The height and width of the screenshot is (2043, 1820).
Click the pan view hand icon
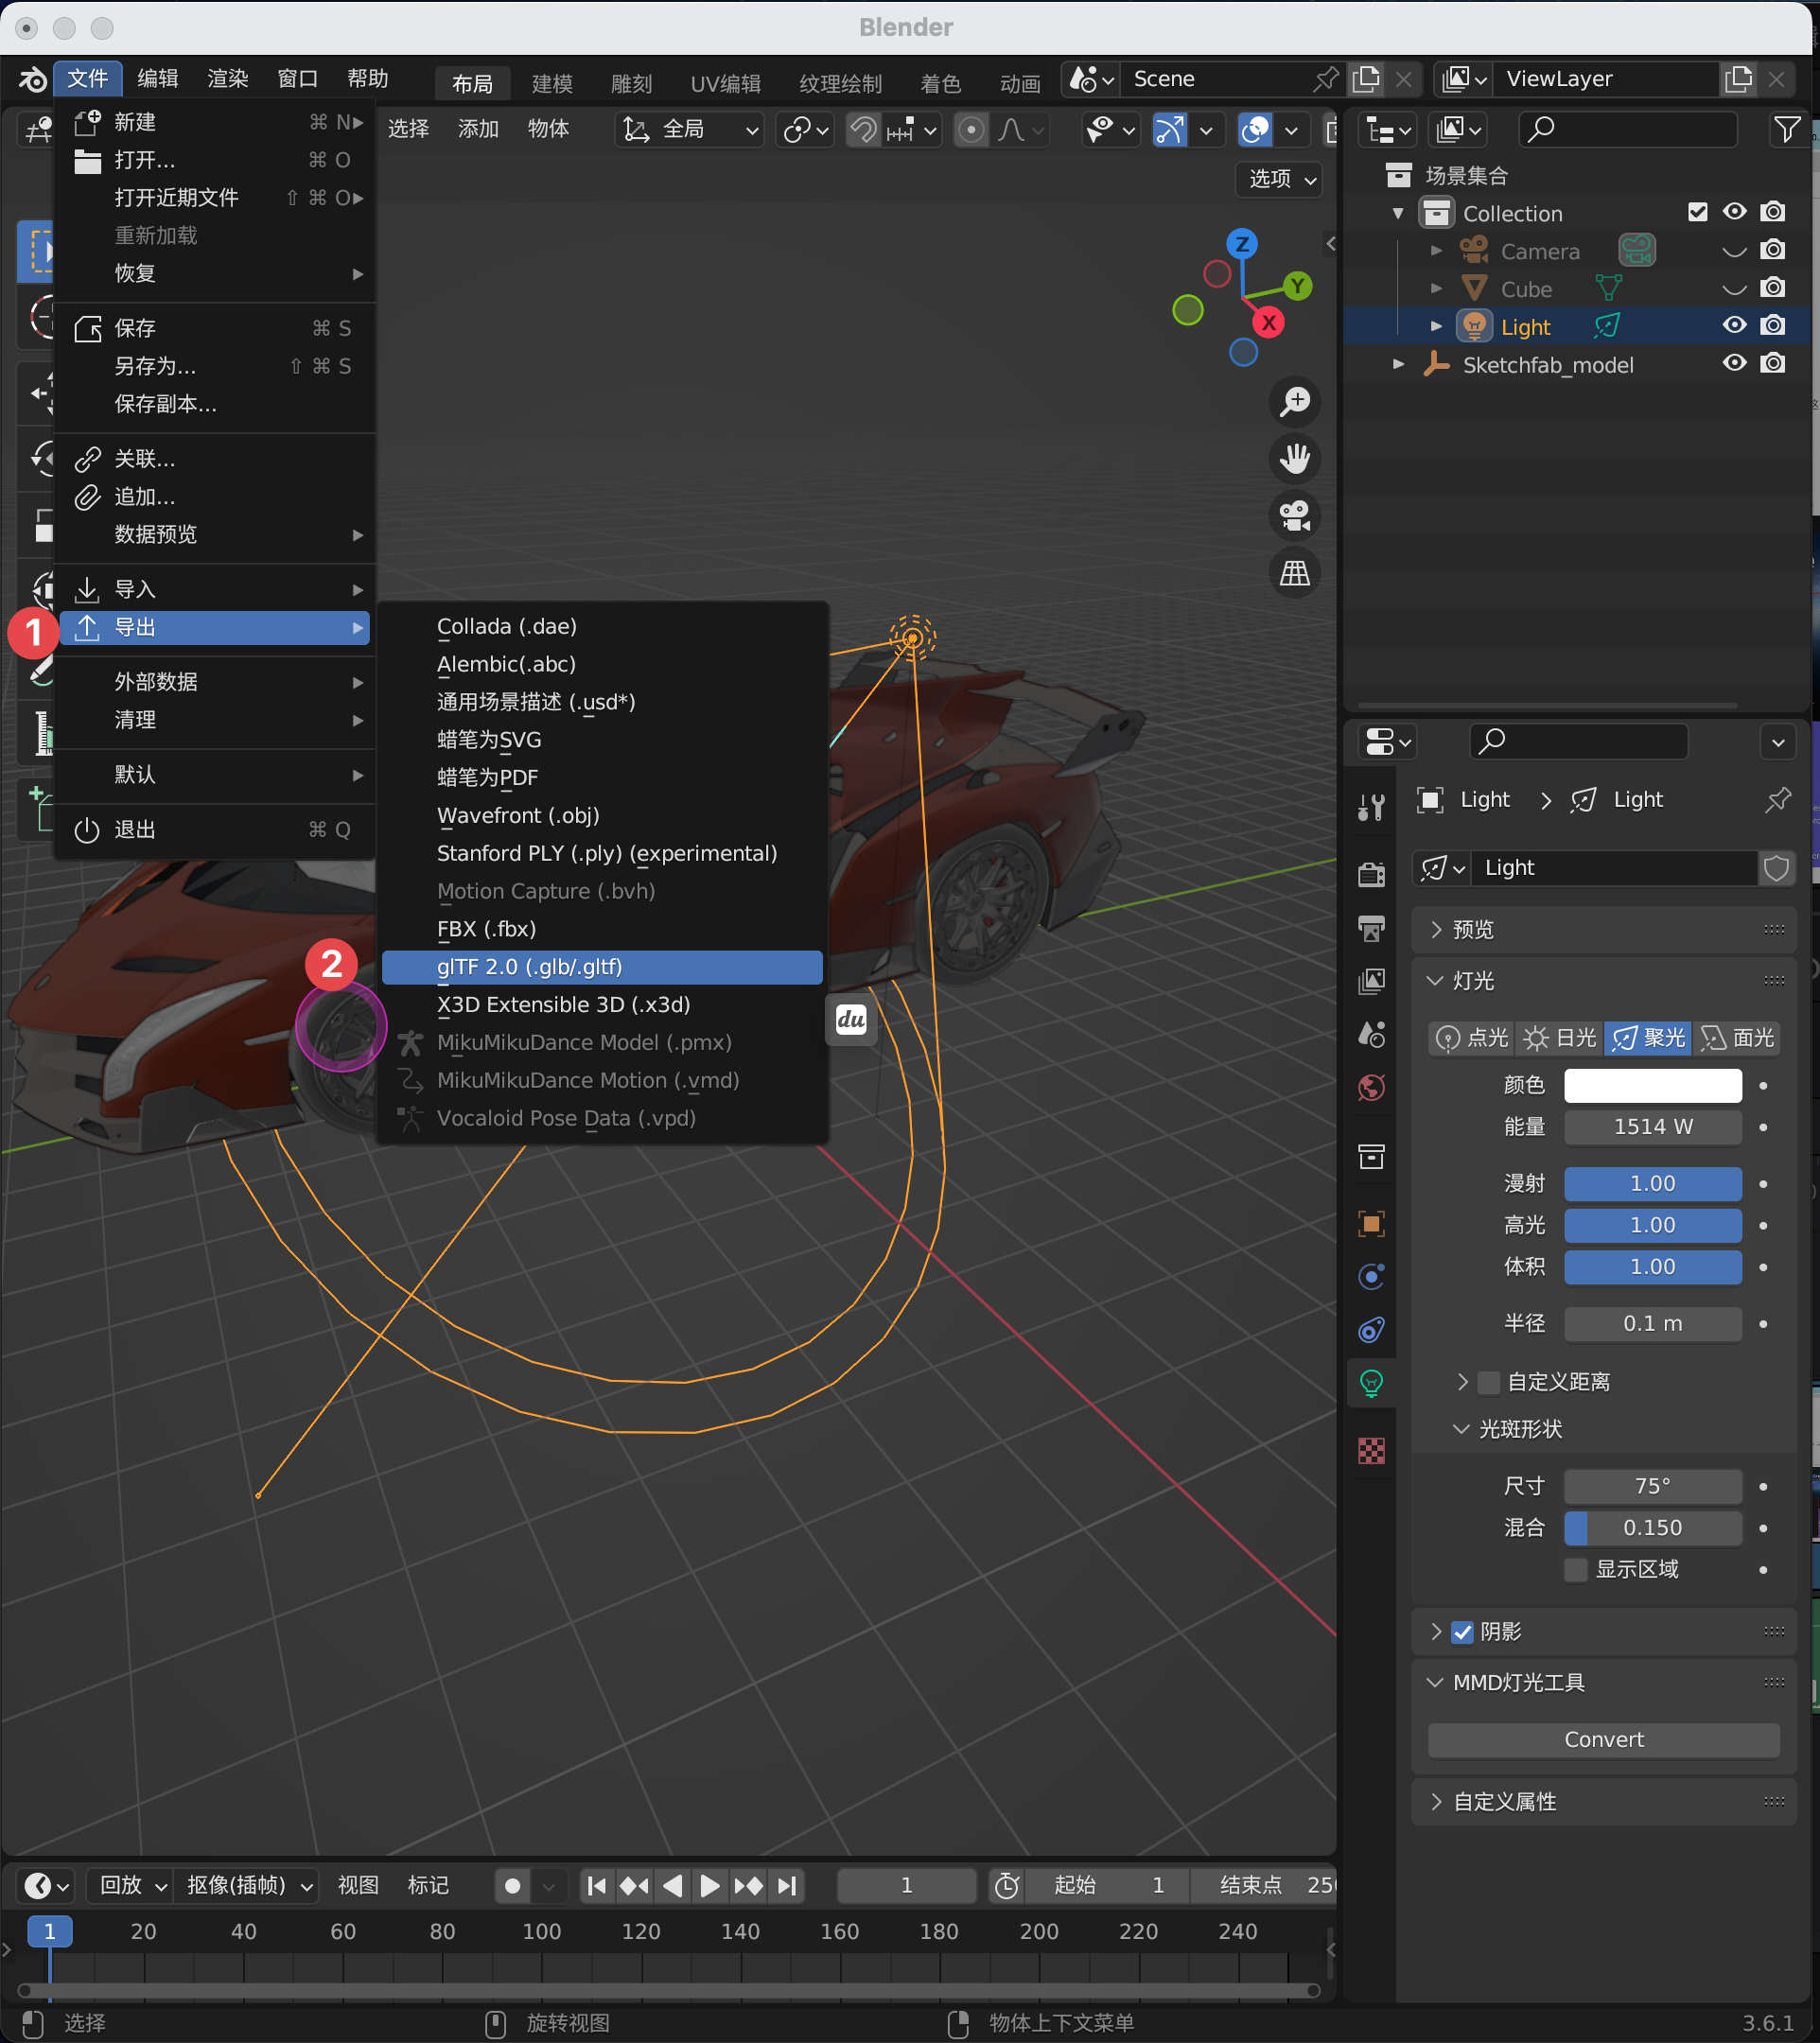point(1295,459)
